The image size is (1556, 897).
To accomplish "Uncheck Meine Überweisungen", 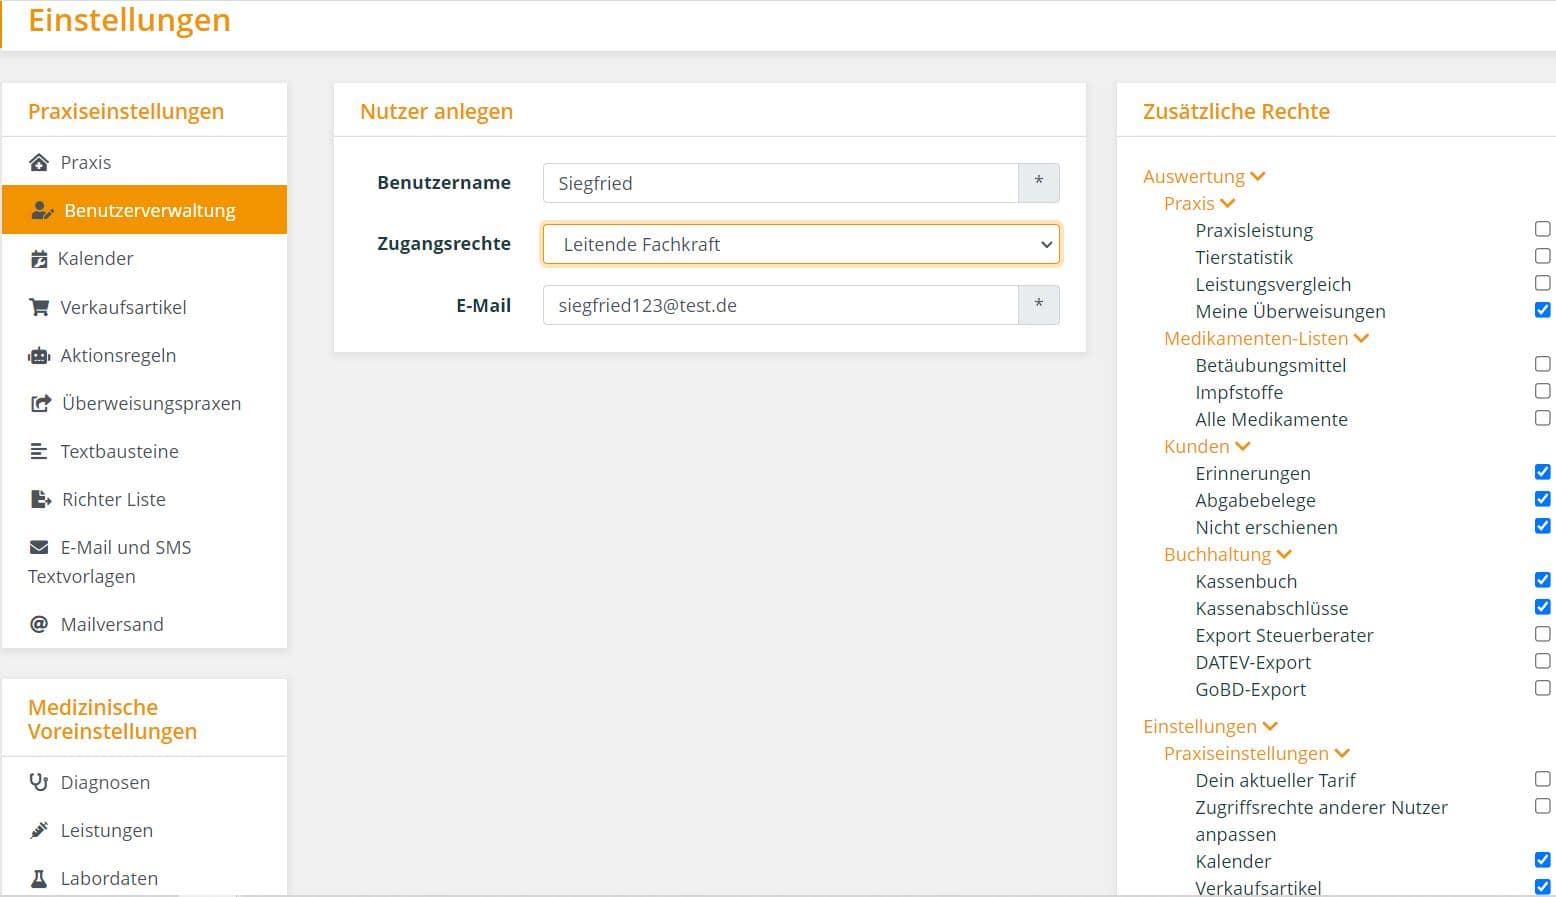I will click(1543, 310).
